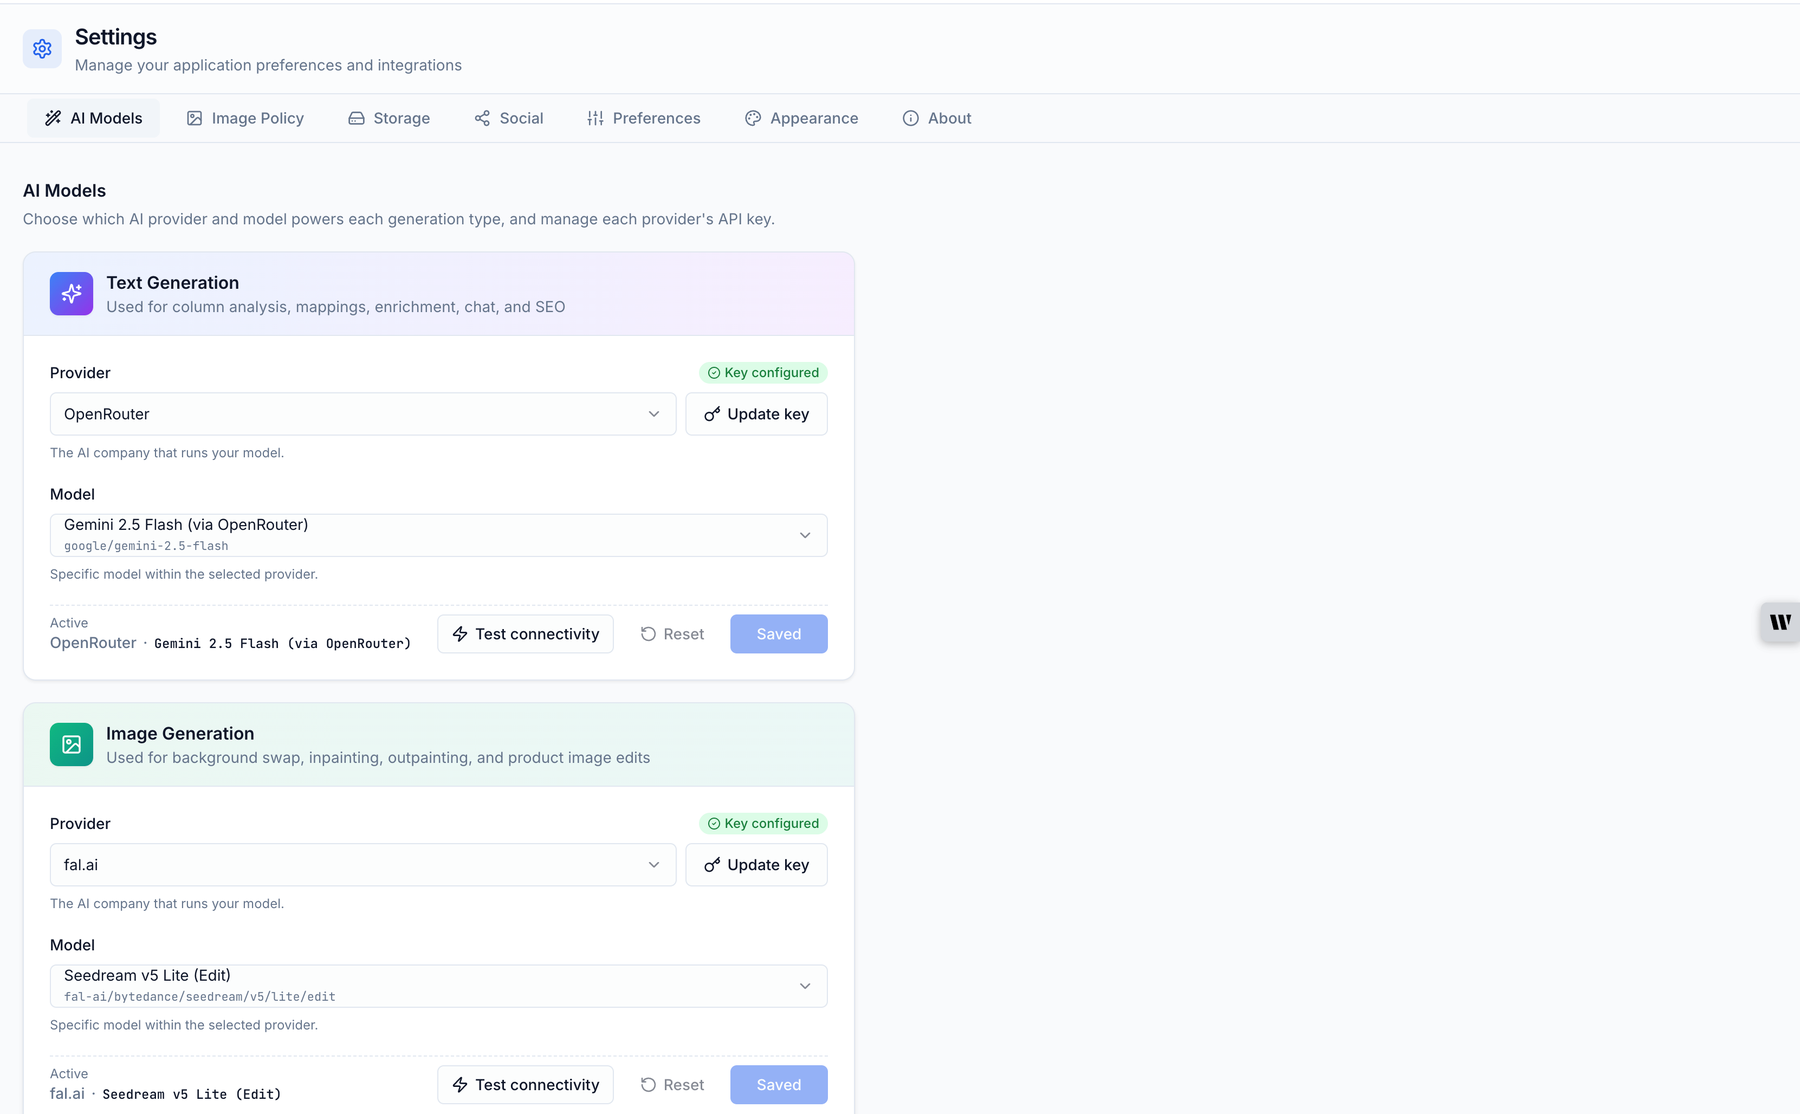This screenshot has height=1114, width=1800.
Task: Click the Preferences sliders icon
Action: [596, 118]
